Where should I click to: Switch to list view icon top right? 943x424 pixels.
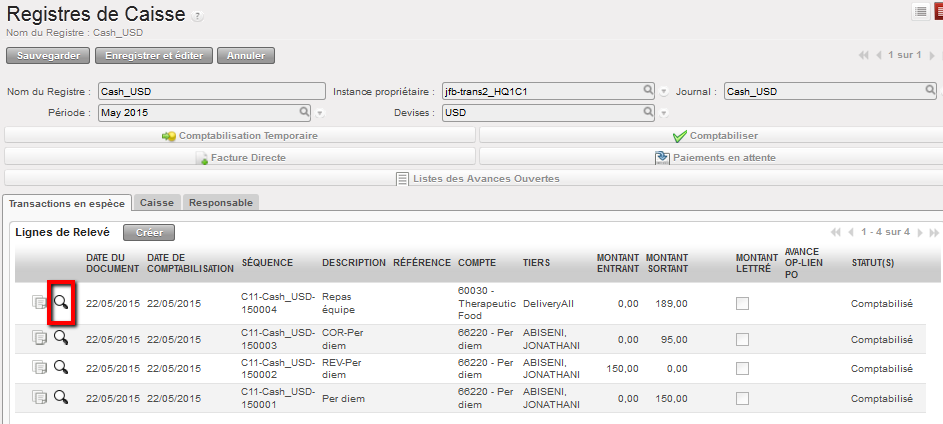[x=919, y=11]
